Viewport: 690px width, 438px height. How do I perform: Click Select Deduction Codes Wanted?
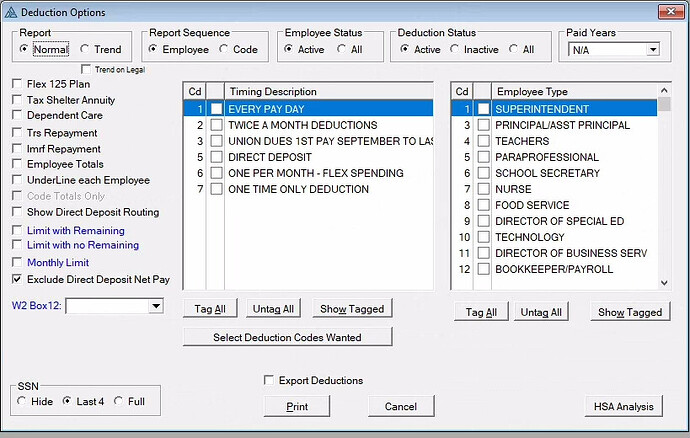click(287, 337)
